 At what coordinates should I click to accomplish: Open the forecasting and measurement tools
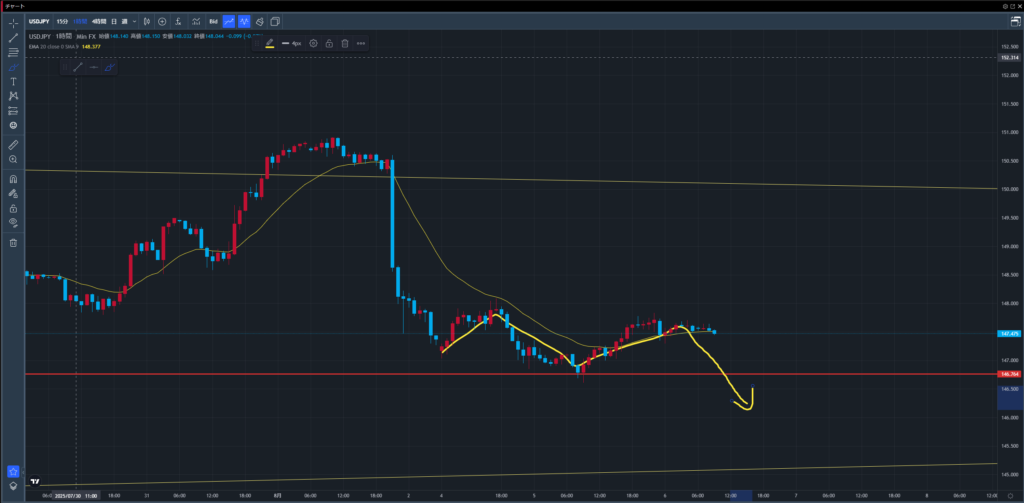click(13, 110)
